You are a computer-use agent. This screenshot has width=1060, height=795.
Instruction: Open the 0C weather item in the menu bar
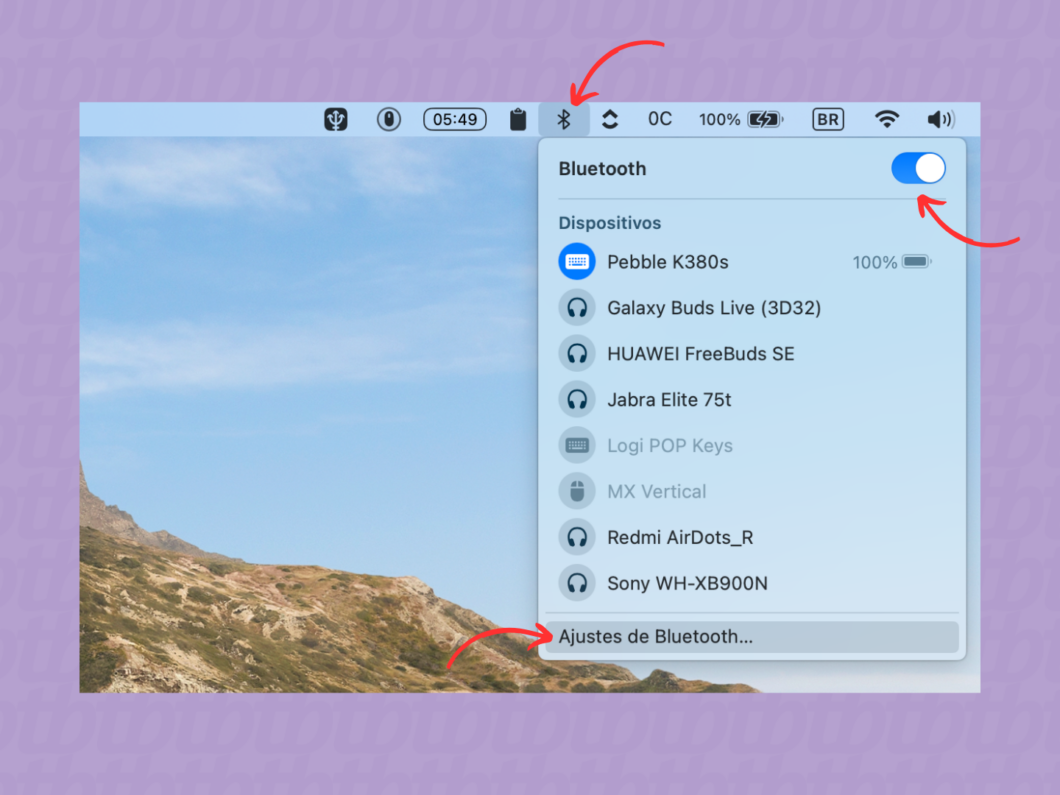coord(660,119)
